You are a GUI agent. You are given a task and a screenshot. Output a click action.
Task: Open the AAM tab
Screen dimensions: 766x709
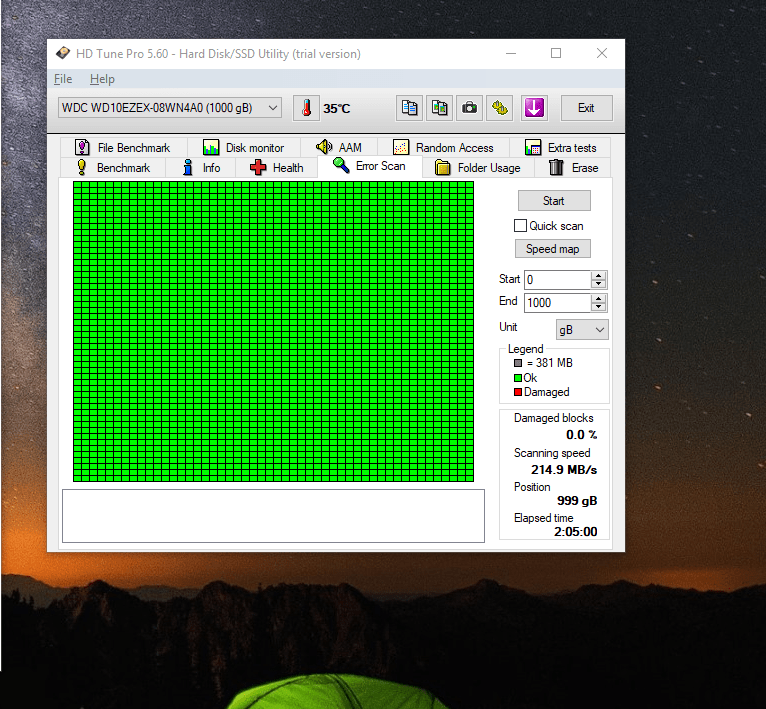pos(339,148)
